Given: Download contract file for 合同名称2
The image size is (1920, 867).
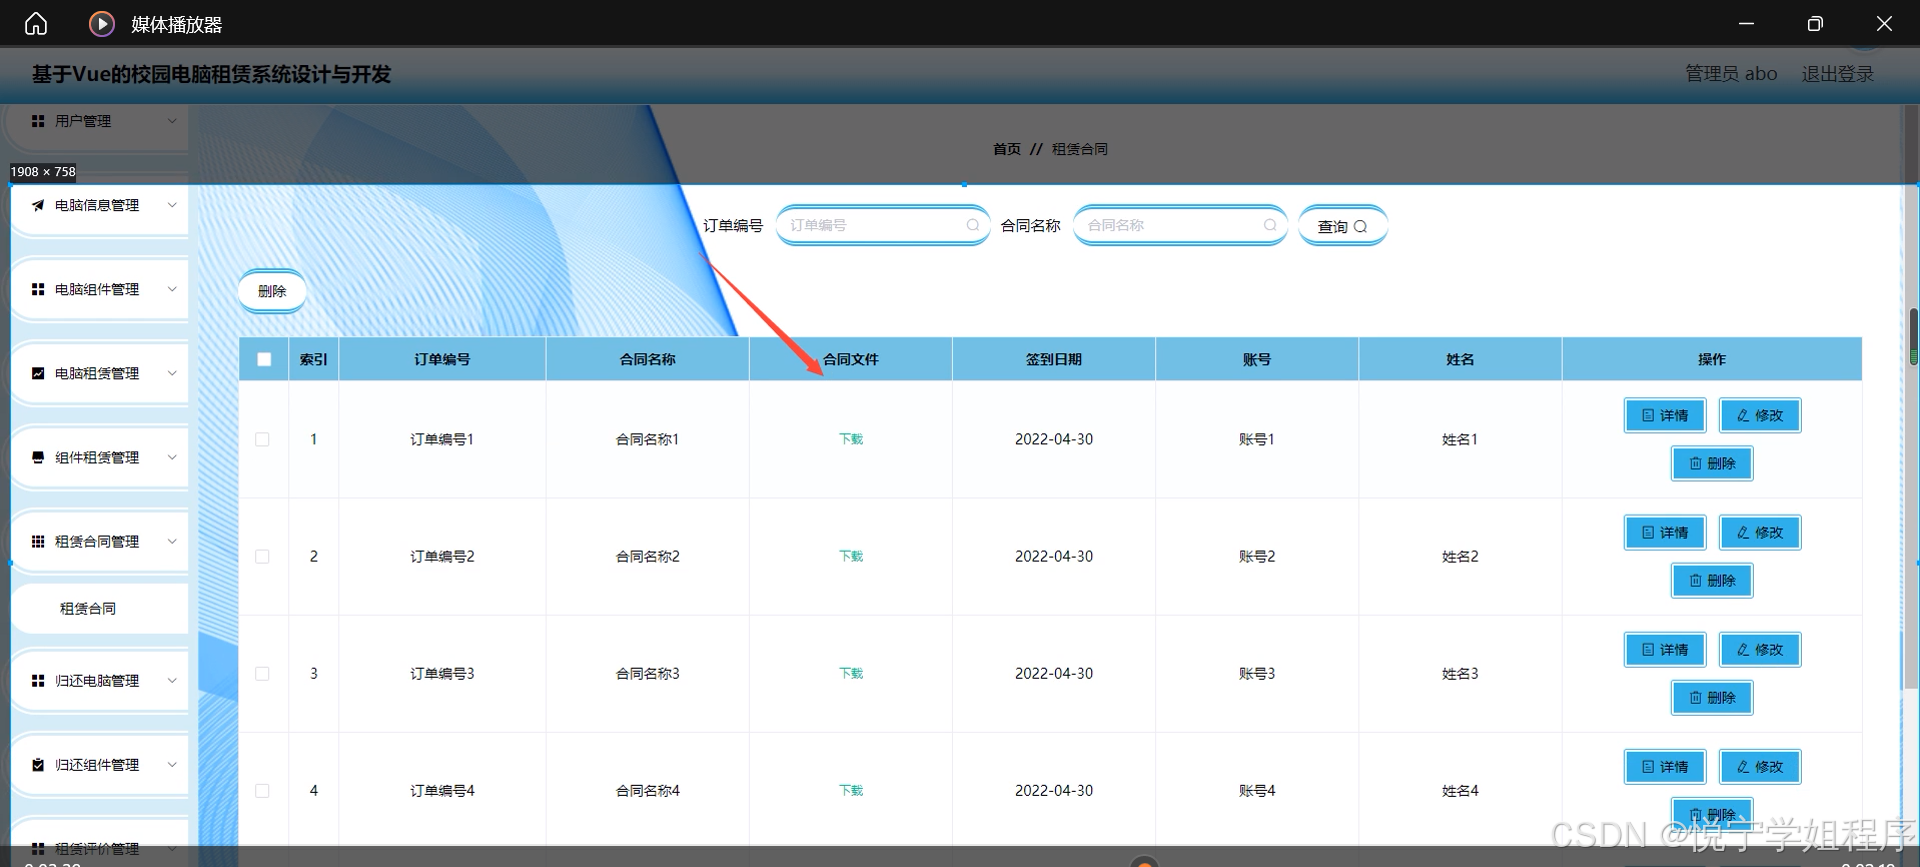Looking at the screenshot, I should [851, 556].
